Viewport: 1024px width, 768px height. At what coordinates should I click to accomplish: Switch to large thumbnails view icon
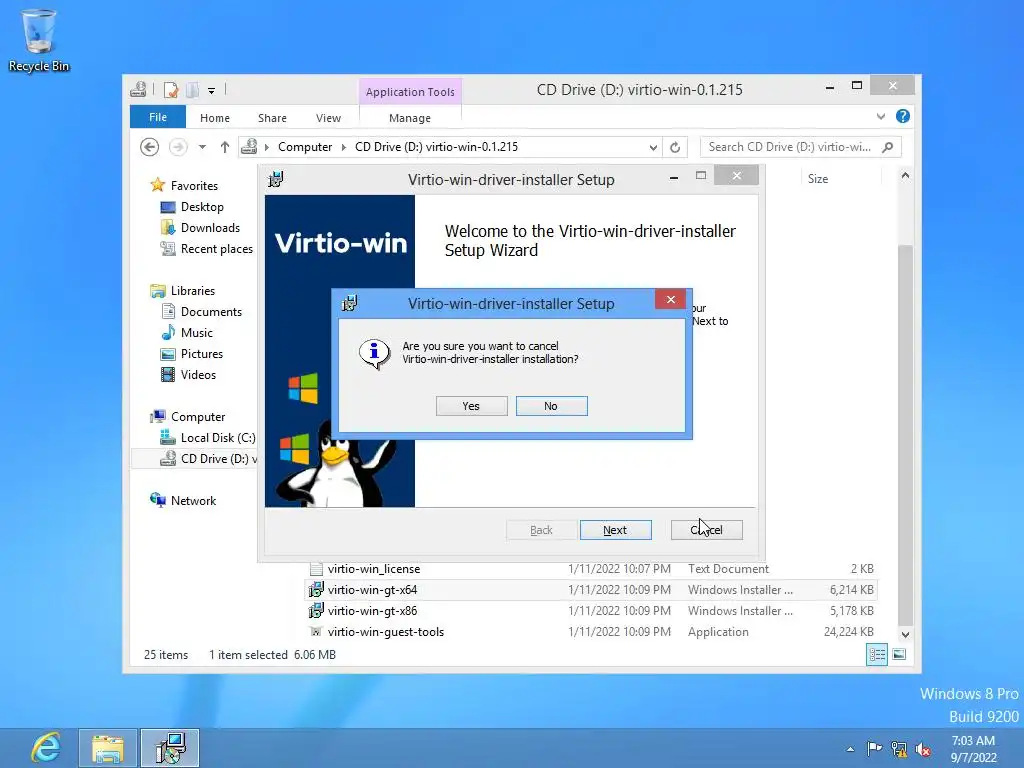[899, 654]
